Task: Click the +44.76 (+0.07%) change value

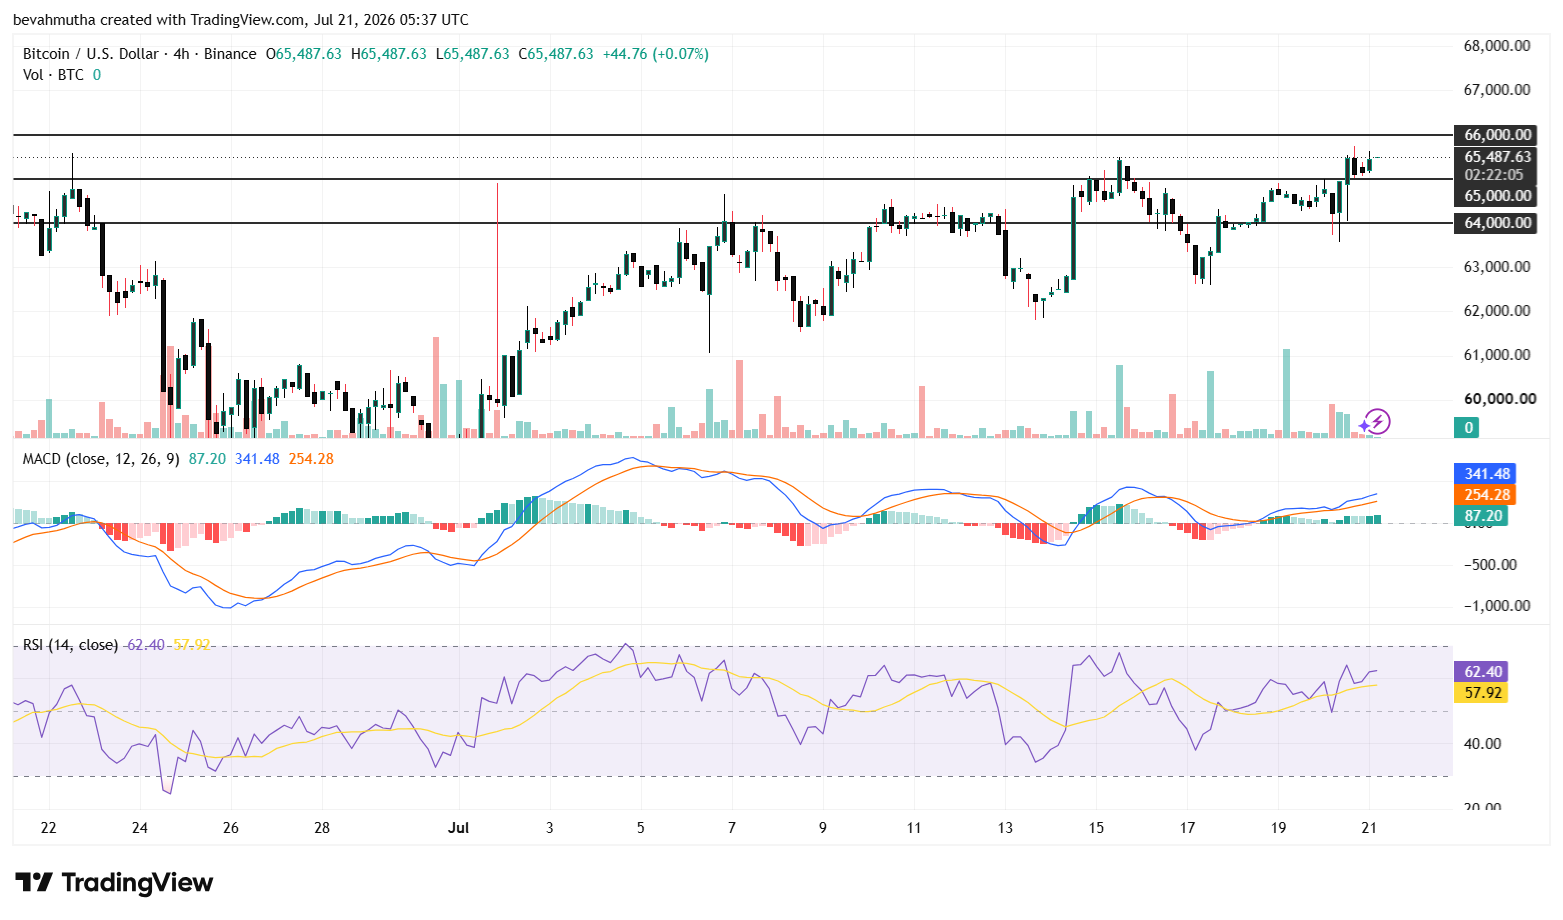Action: click(655, 54)
